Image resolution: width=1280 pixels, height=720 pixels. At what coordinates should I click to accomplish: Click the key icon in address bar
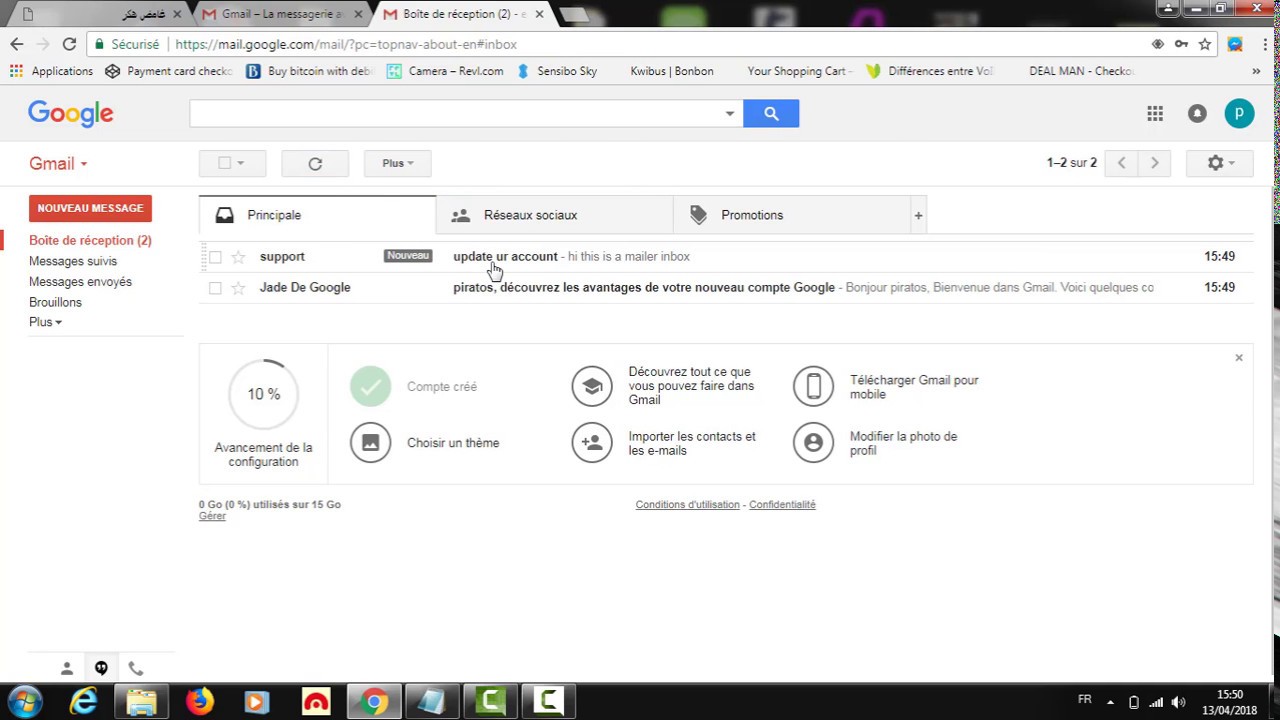point(1181,44)
